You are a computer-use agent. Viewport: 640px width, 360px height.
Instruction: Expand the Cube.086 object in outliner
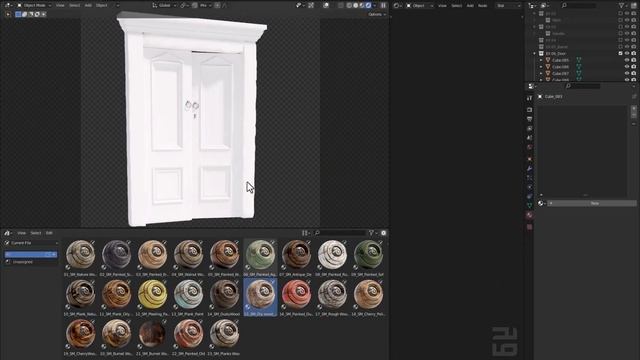tap(541, 67)
